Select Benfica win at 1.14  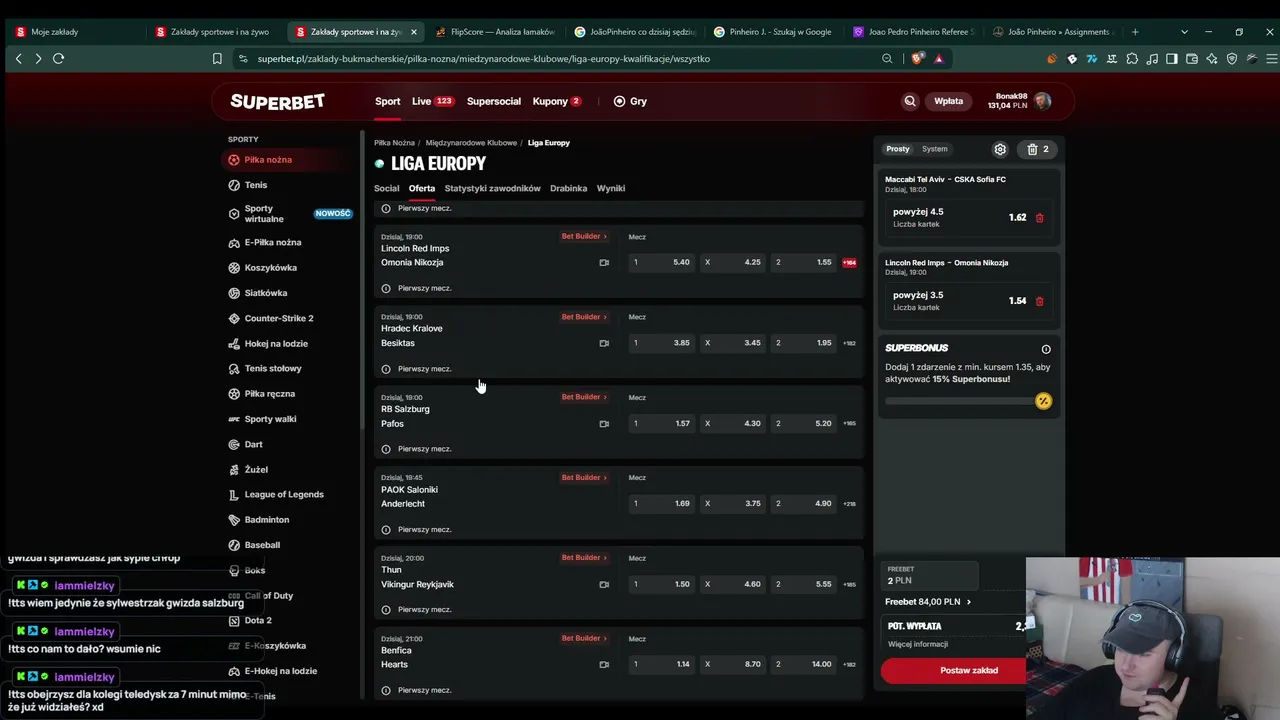662,664
